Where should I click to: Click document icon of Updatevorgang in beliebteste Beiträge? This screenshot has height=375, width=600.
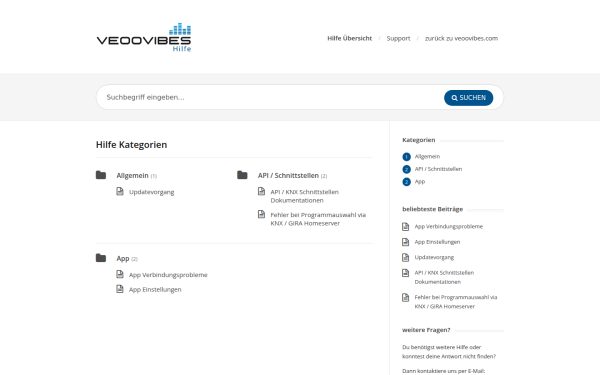(406, 257)
